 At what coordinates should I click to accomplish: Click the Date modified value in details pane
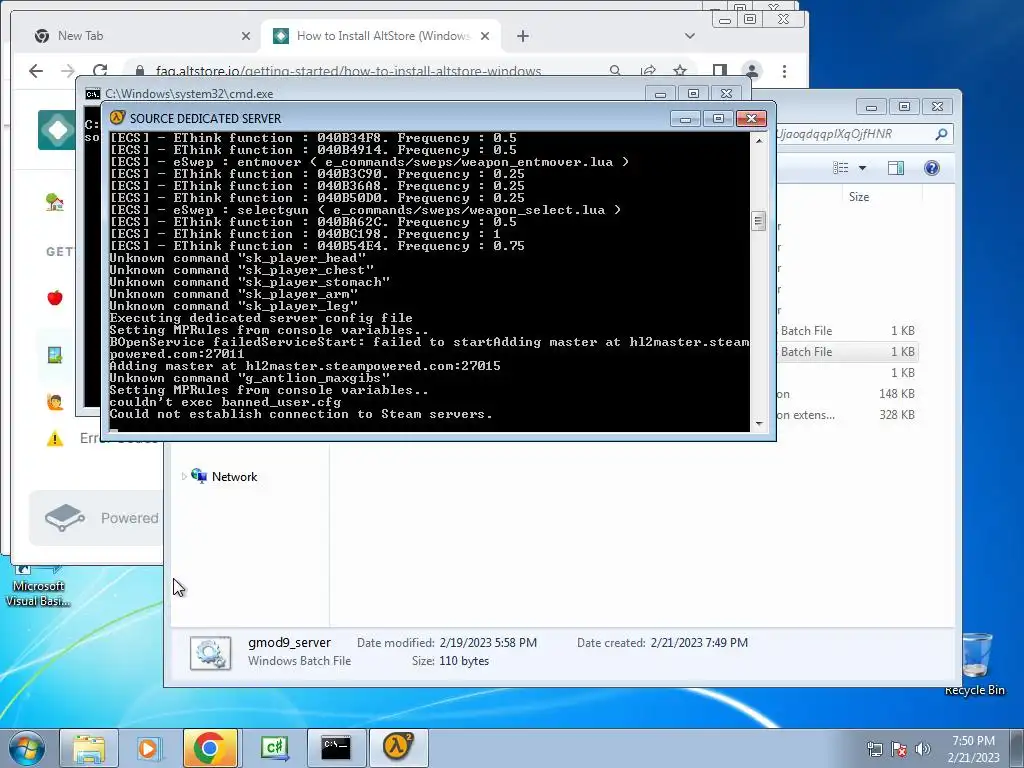488,643
